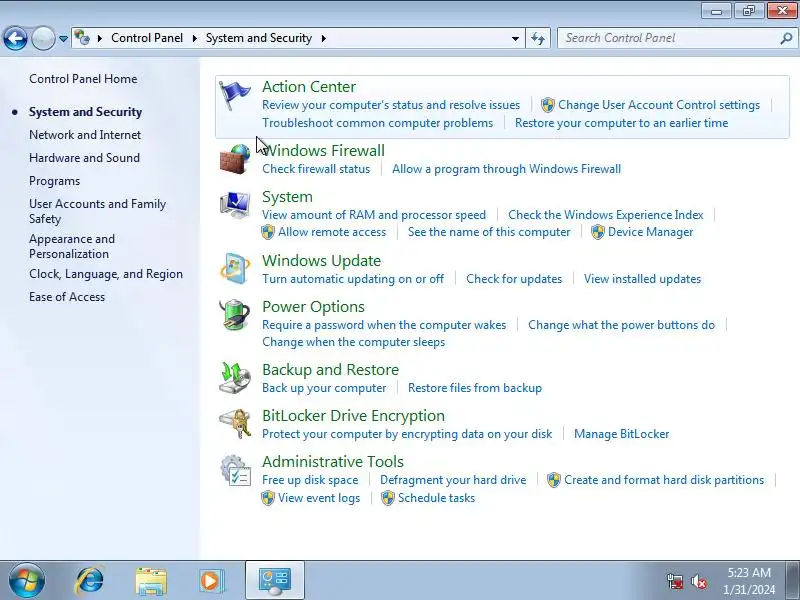800x600 pixels.
Task: Click the Back navigation arrow button
Action: 15,38
